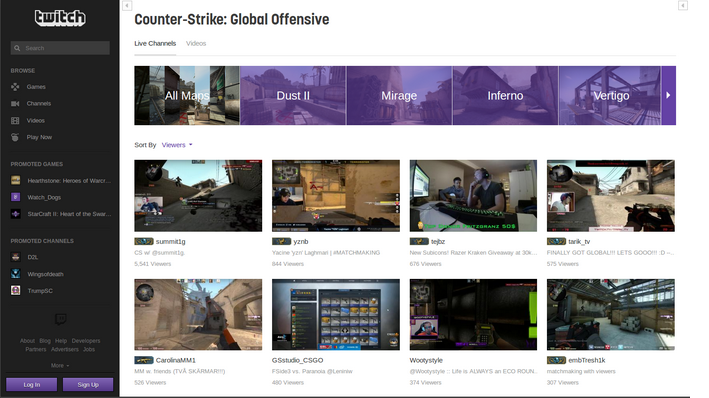Open tejbz's stream thumbnail
The width and height of the screenshot is (709, 398).
[473, 195]
